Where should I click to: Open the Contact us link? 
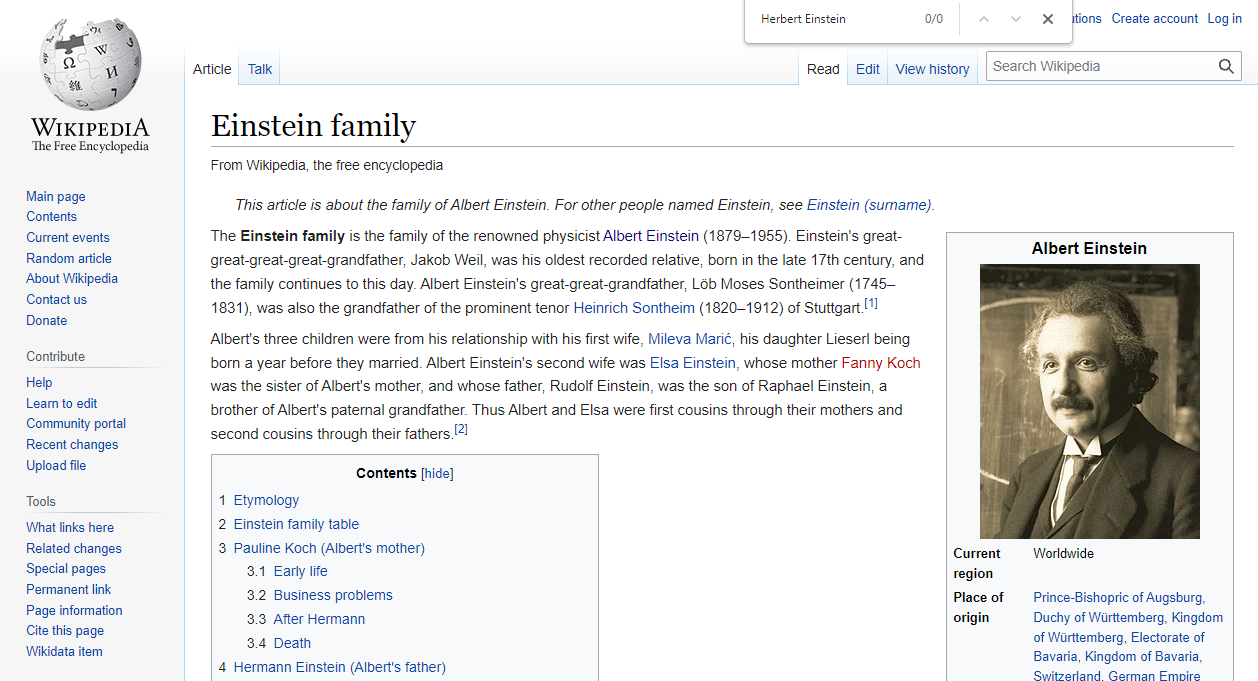pyautogui.click(x=56, y=300)
